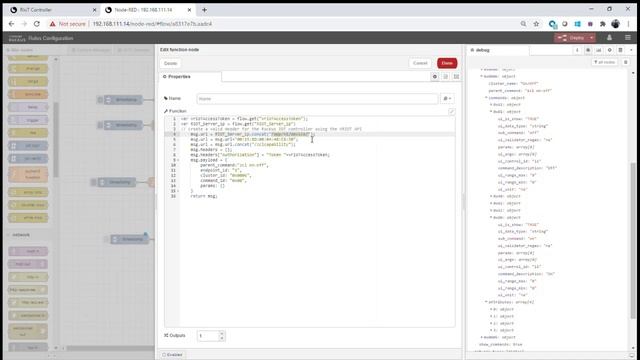Open node appearance layout icon

[x=456, y=77]
